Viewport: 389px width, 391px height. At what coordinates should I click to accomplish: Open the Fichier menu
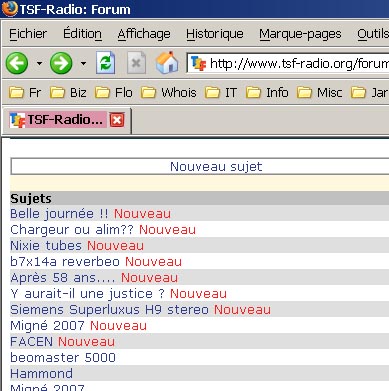pyautogui.click(x=28, y=34)
